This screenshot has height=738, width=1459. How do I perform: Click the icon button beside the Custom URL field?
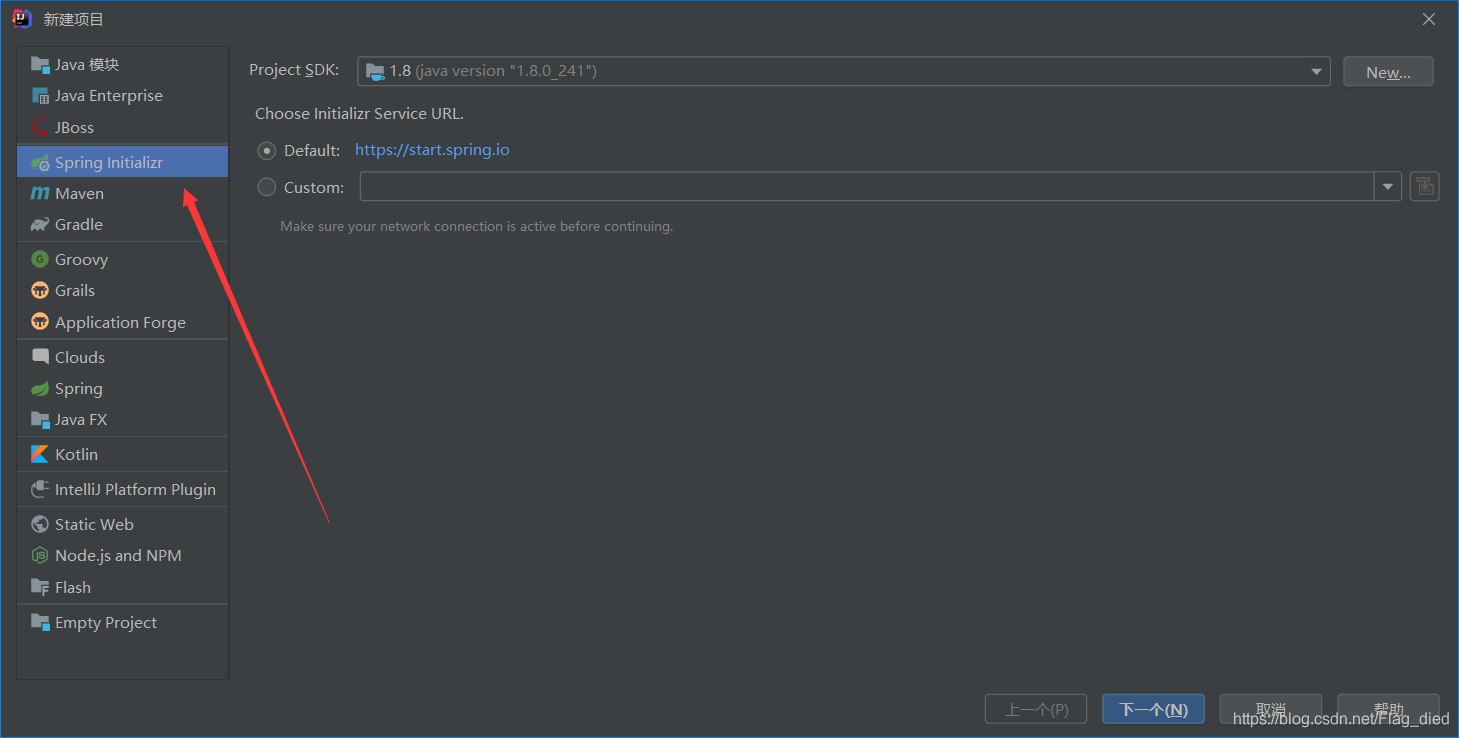coord(1425,186)
